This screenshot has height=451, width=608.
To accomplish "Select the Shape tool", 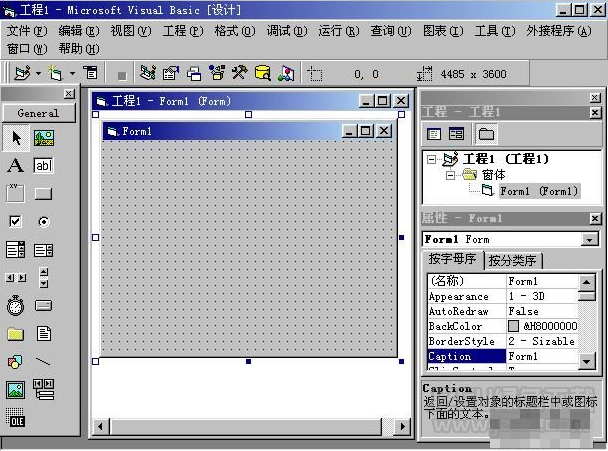I will tap(15, 362).
